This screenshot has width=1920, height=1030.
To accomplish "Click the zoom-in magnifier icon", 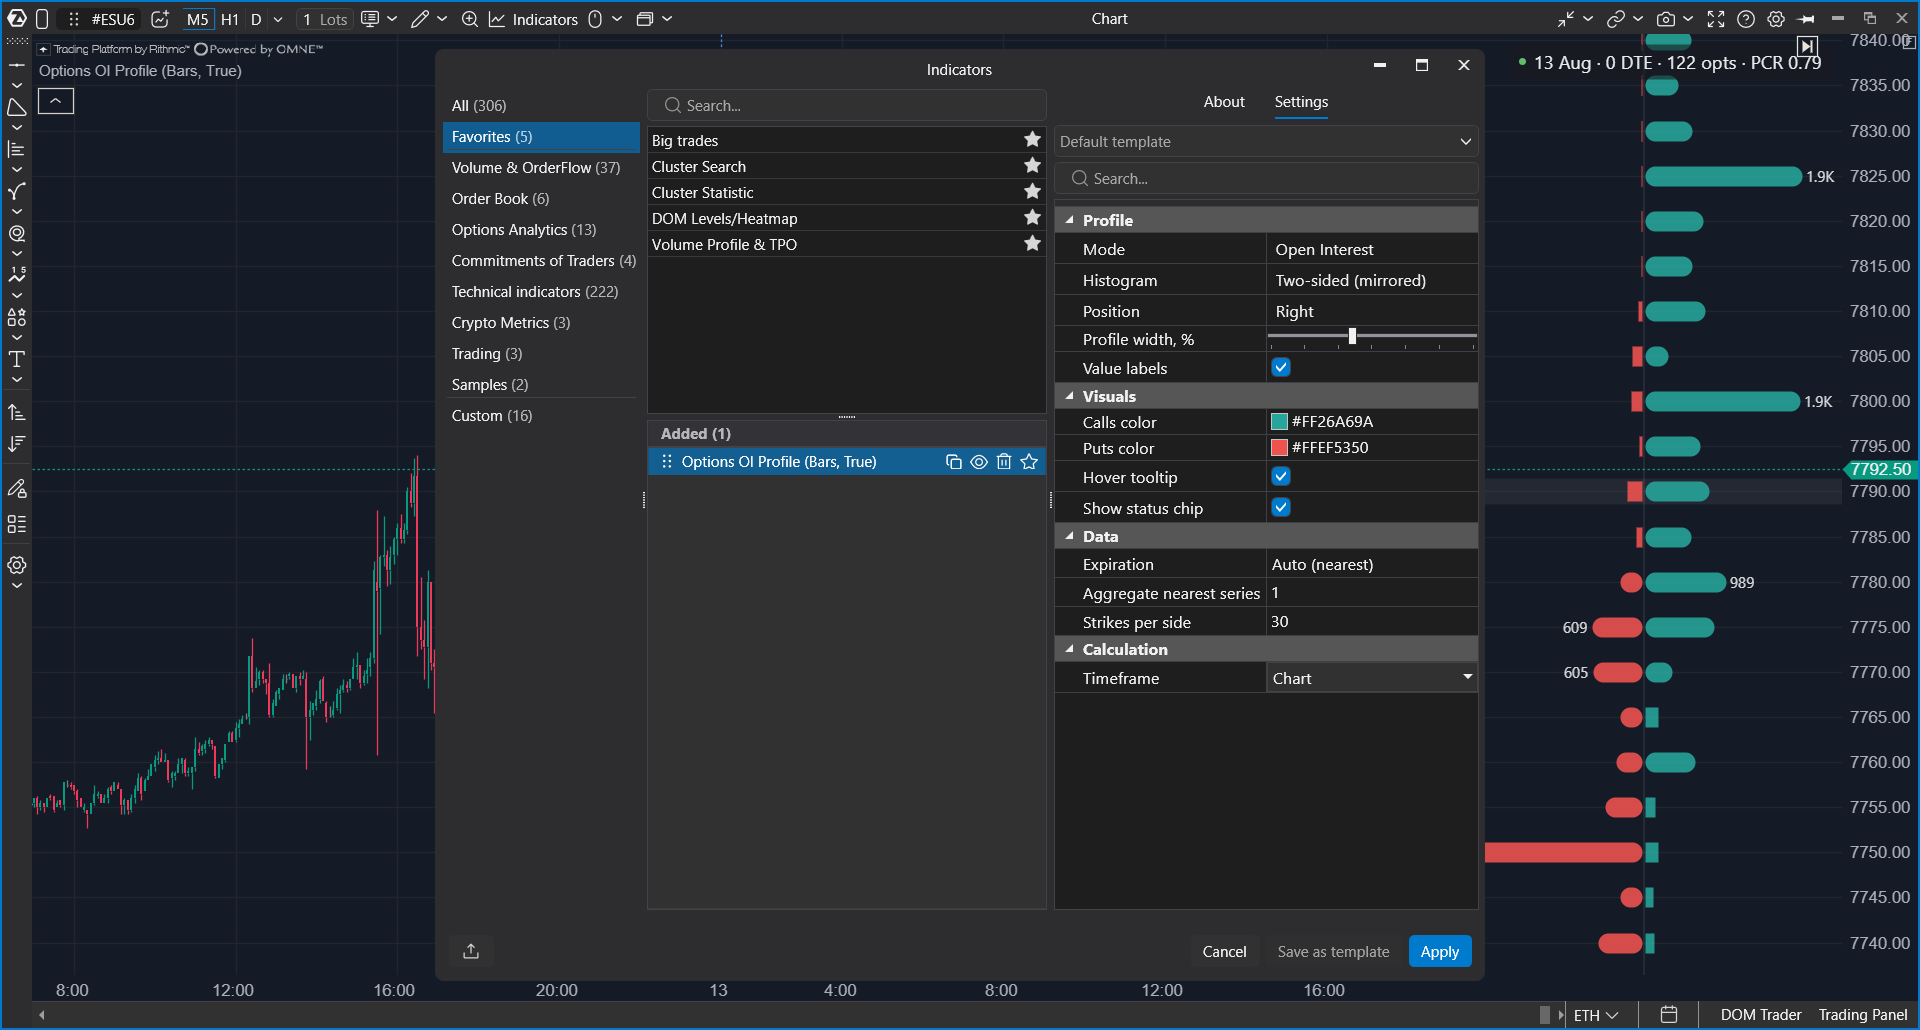I will tap(469, 19).
